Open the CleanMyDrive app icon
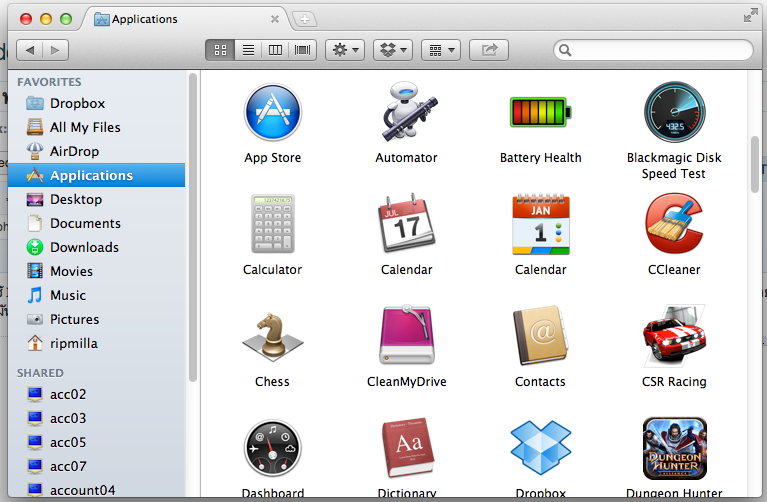 tap(406, 337)
